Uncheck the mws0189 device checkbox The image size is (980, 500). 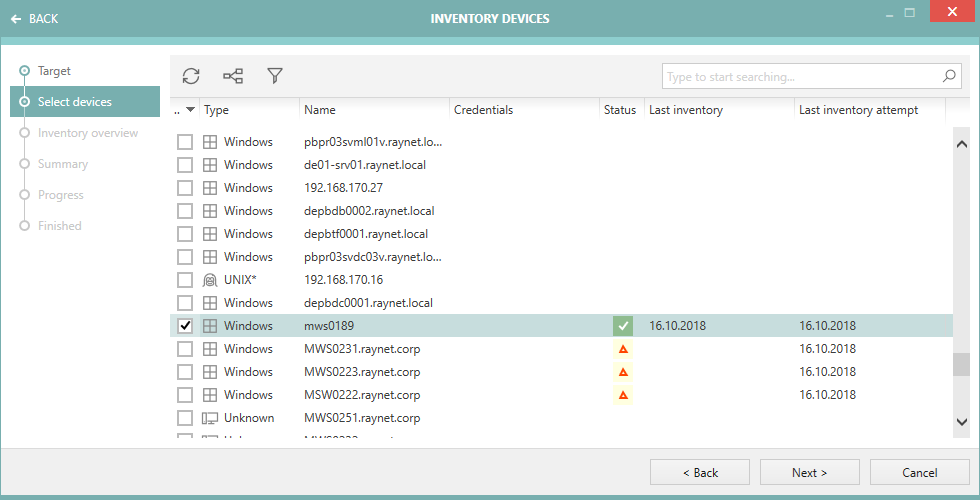185,326
